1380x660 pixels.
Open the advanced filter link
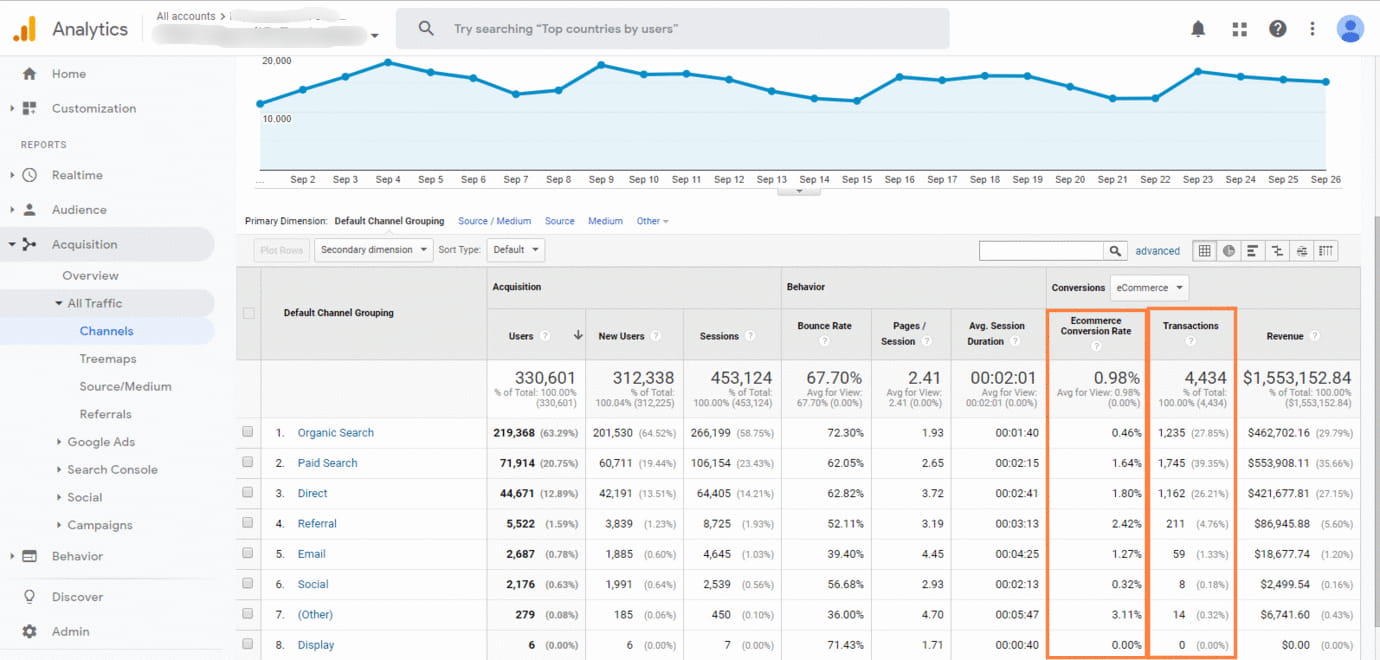[1157, 250]
